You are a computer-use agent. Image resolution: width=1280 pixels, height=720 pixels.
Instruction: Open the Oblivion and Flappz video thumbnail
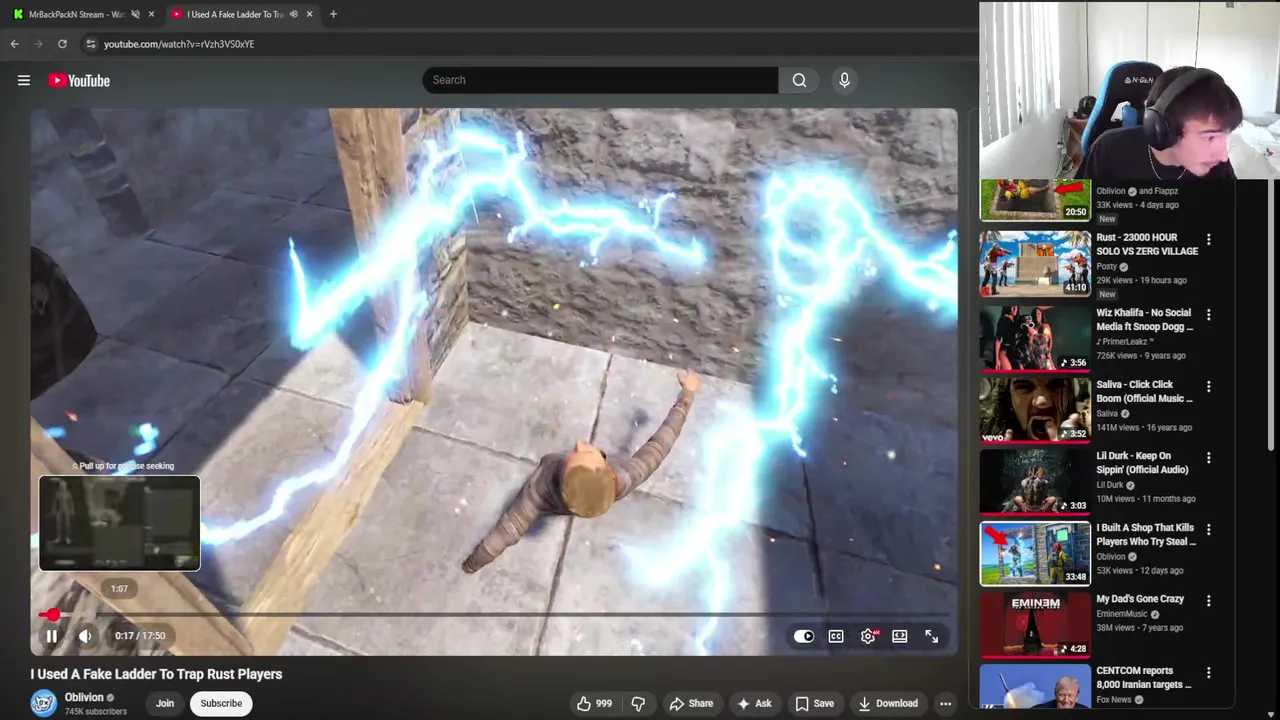[x=1035, y=200]
